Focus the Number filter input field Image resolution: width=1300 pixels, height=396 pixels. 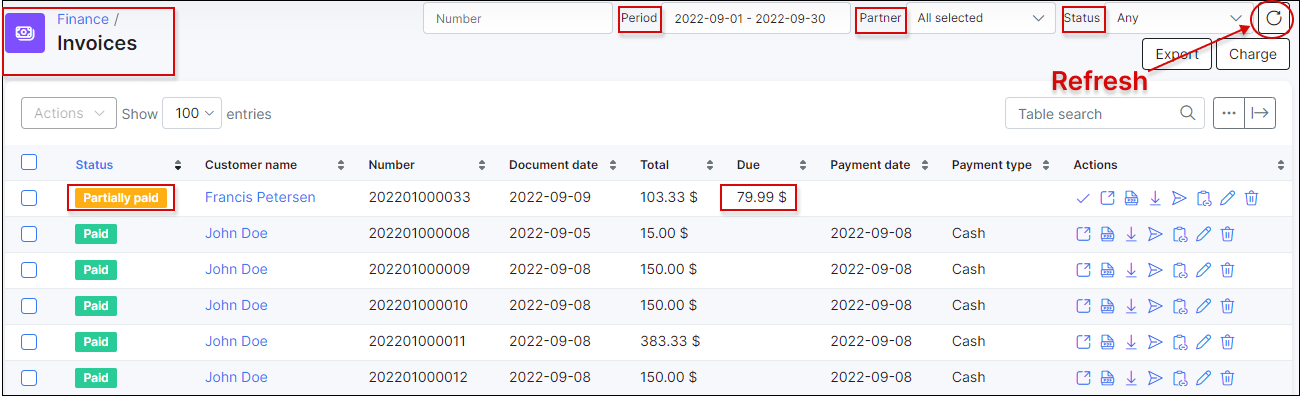[517, 18]
